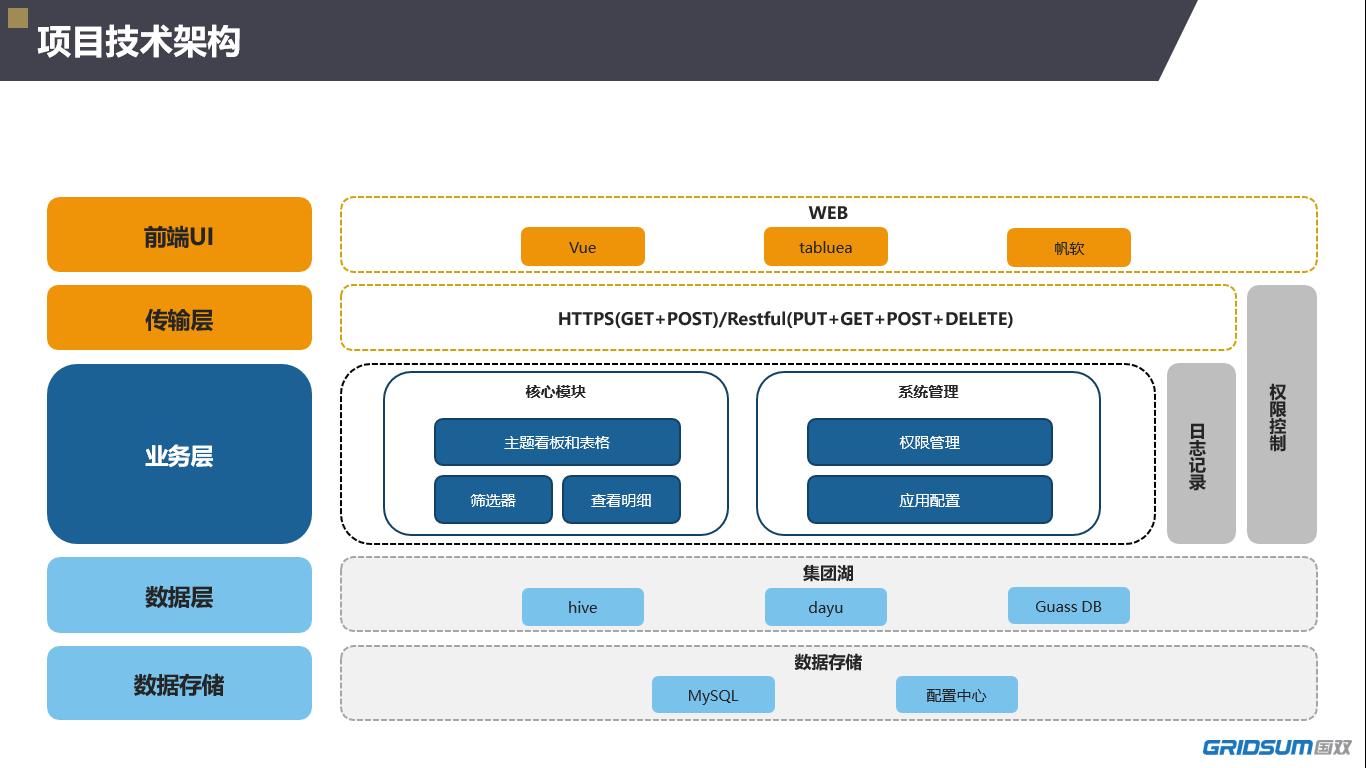Select the 数据存储 label on left
The width and height of the screenshot is (1366, 768).
coord(179,683)
